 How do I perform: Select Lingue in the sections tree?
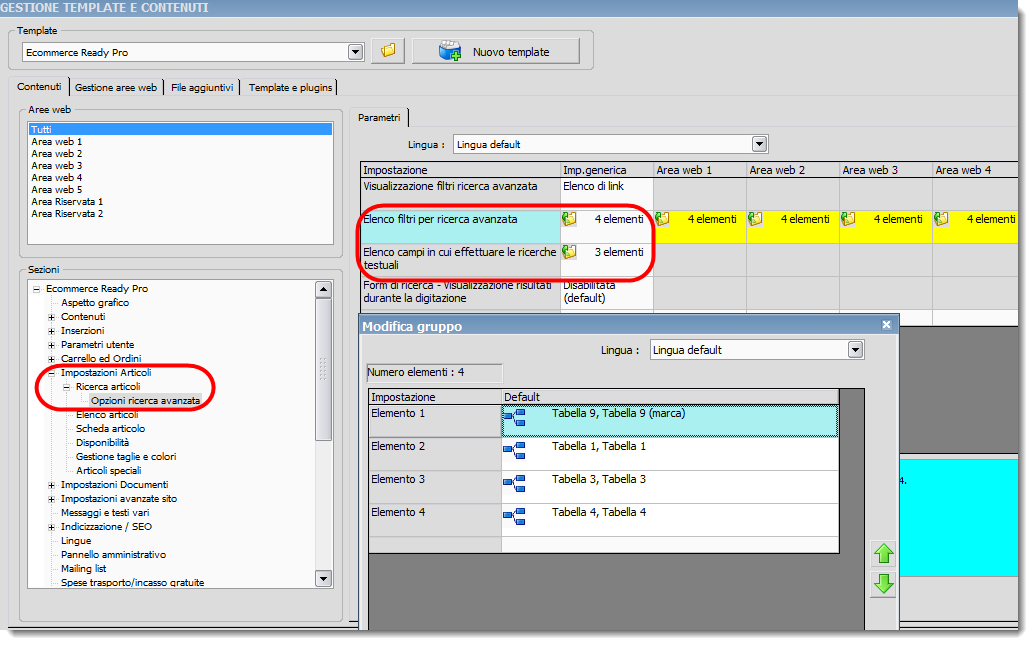pyautogui.click(x=76, y=541)
